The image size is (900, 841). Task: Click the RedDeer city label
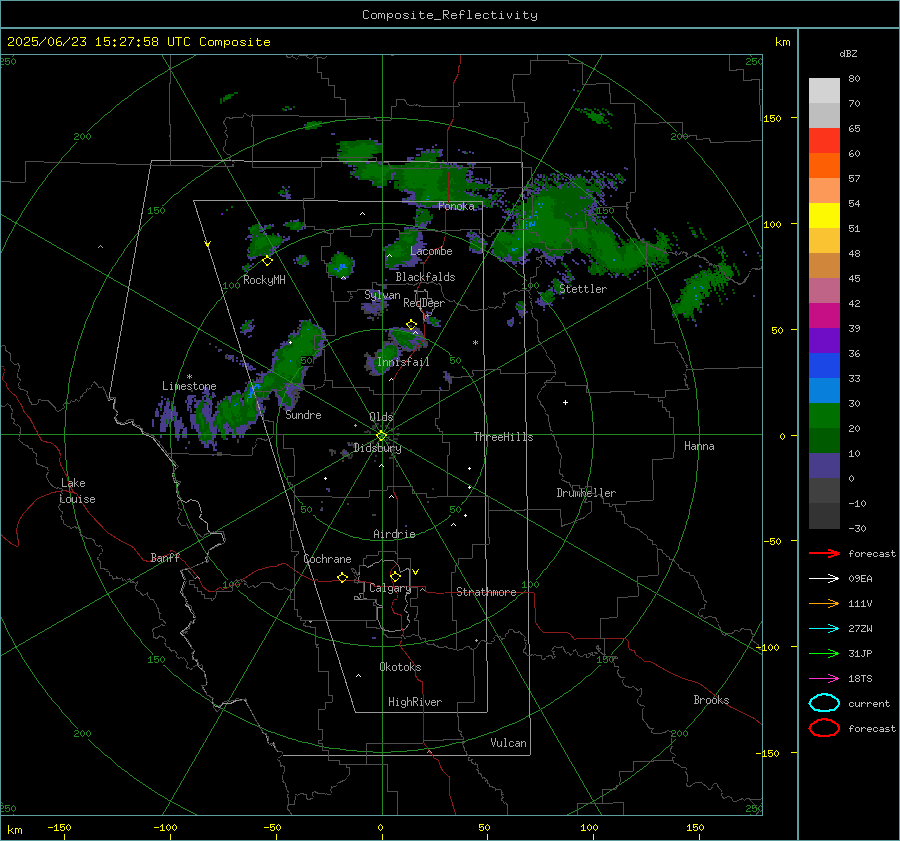424,303
